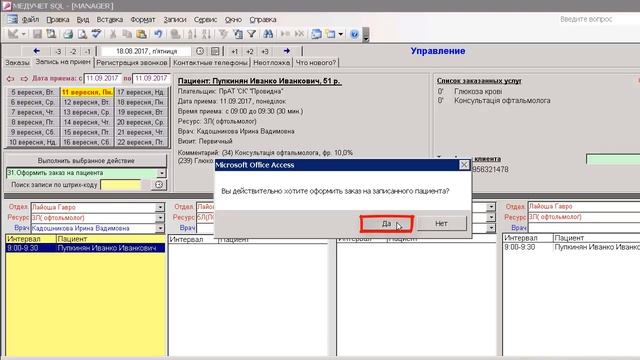Click the start date field 11.09.2017

click(x=102, y=78)
